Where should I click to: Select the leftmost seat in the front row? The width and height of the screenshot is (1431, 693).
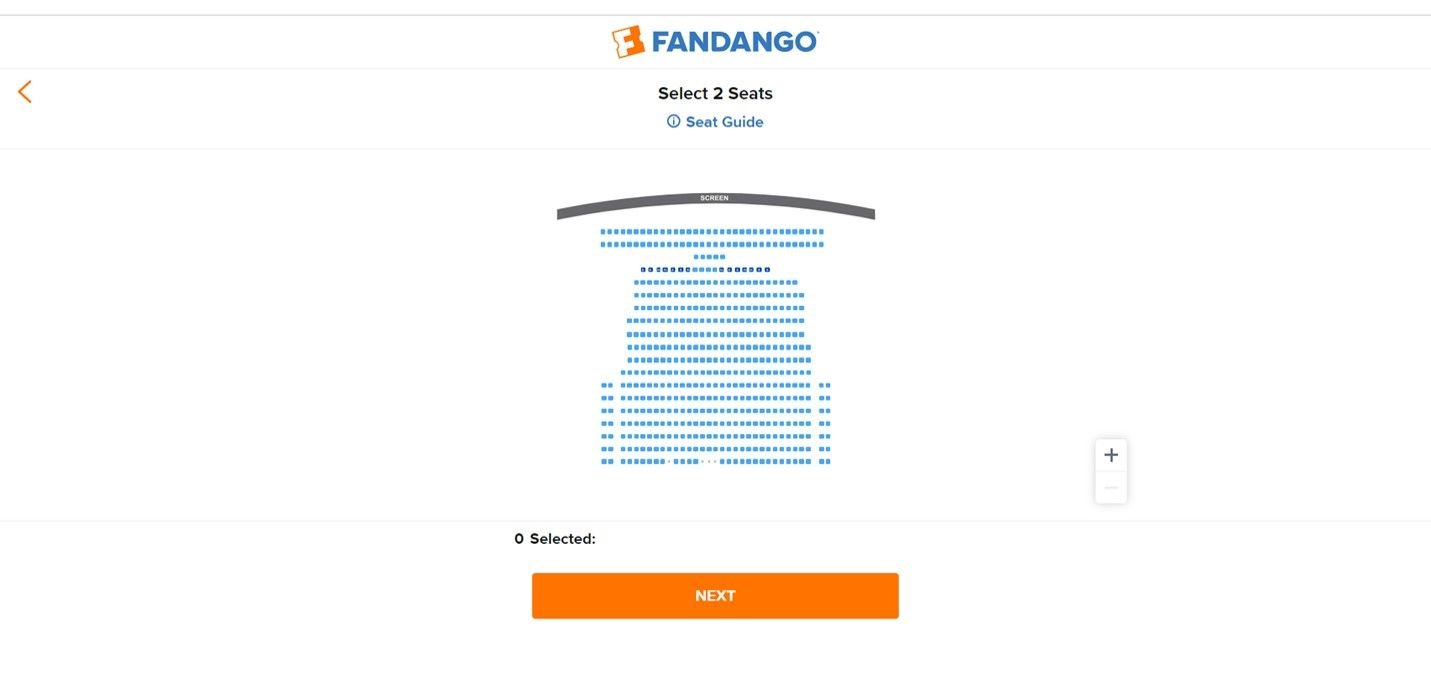[603, 232]
